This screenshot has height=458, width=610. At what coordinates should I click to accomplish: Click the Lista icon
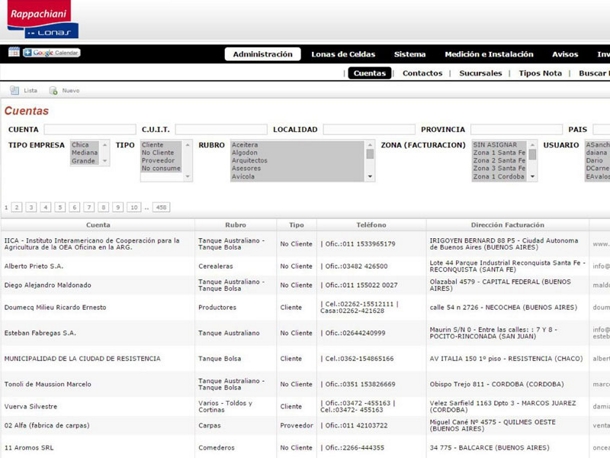[x=16, y=91]
